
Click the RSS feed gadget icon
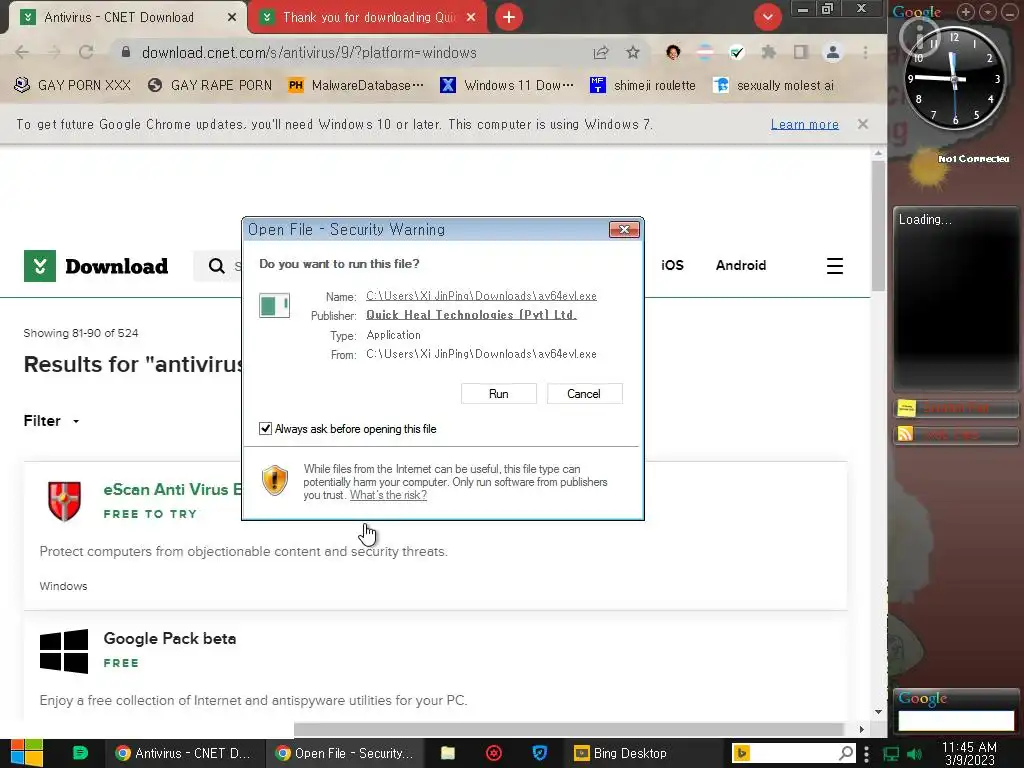[x=905, y=434]
